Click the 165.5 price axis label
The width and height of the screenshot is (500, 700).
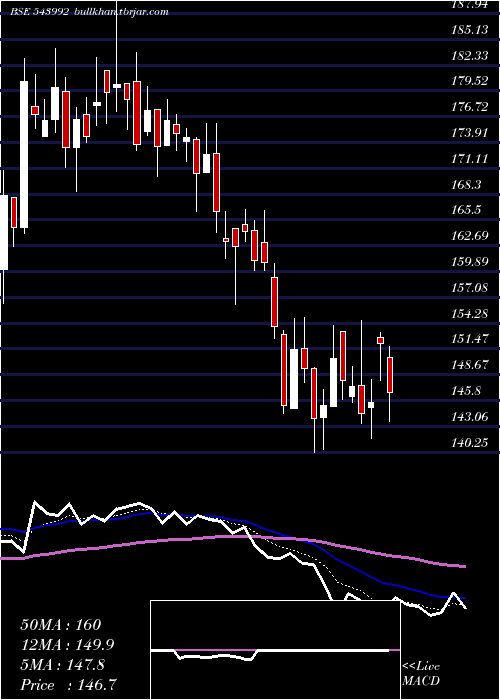click(466, 210)
